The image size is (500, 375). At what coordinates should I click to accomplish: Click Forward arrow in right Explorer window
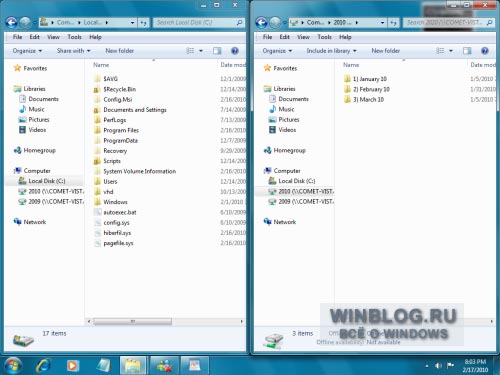tap(275, 22)
